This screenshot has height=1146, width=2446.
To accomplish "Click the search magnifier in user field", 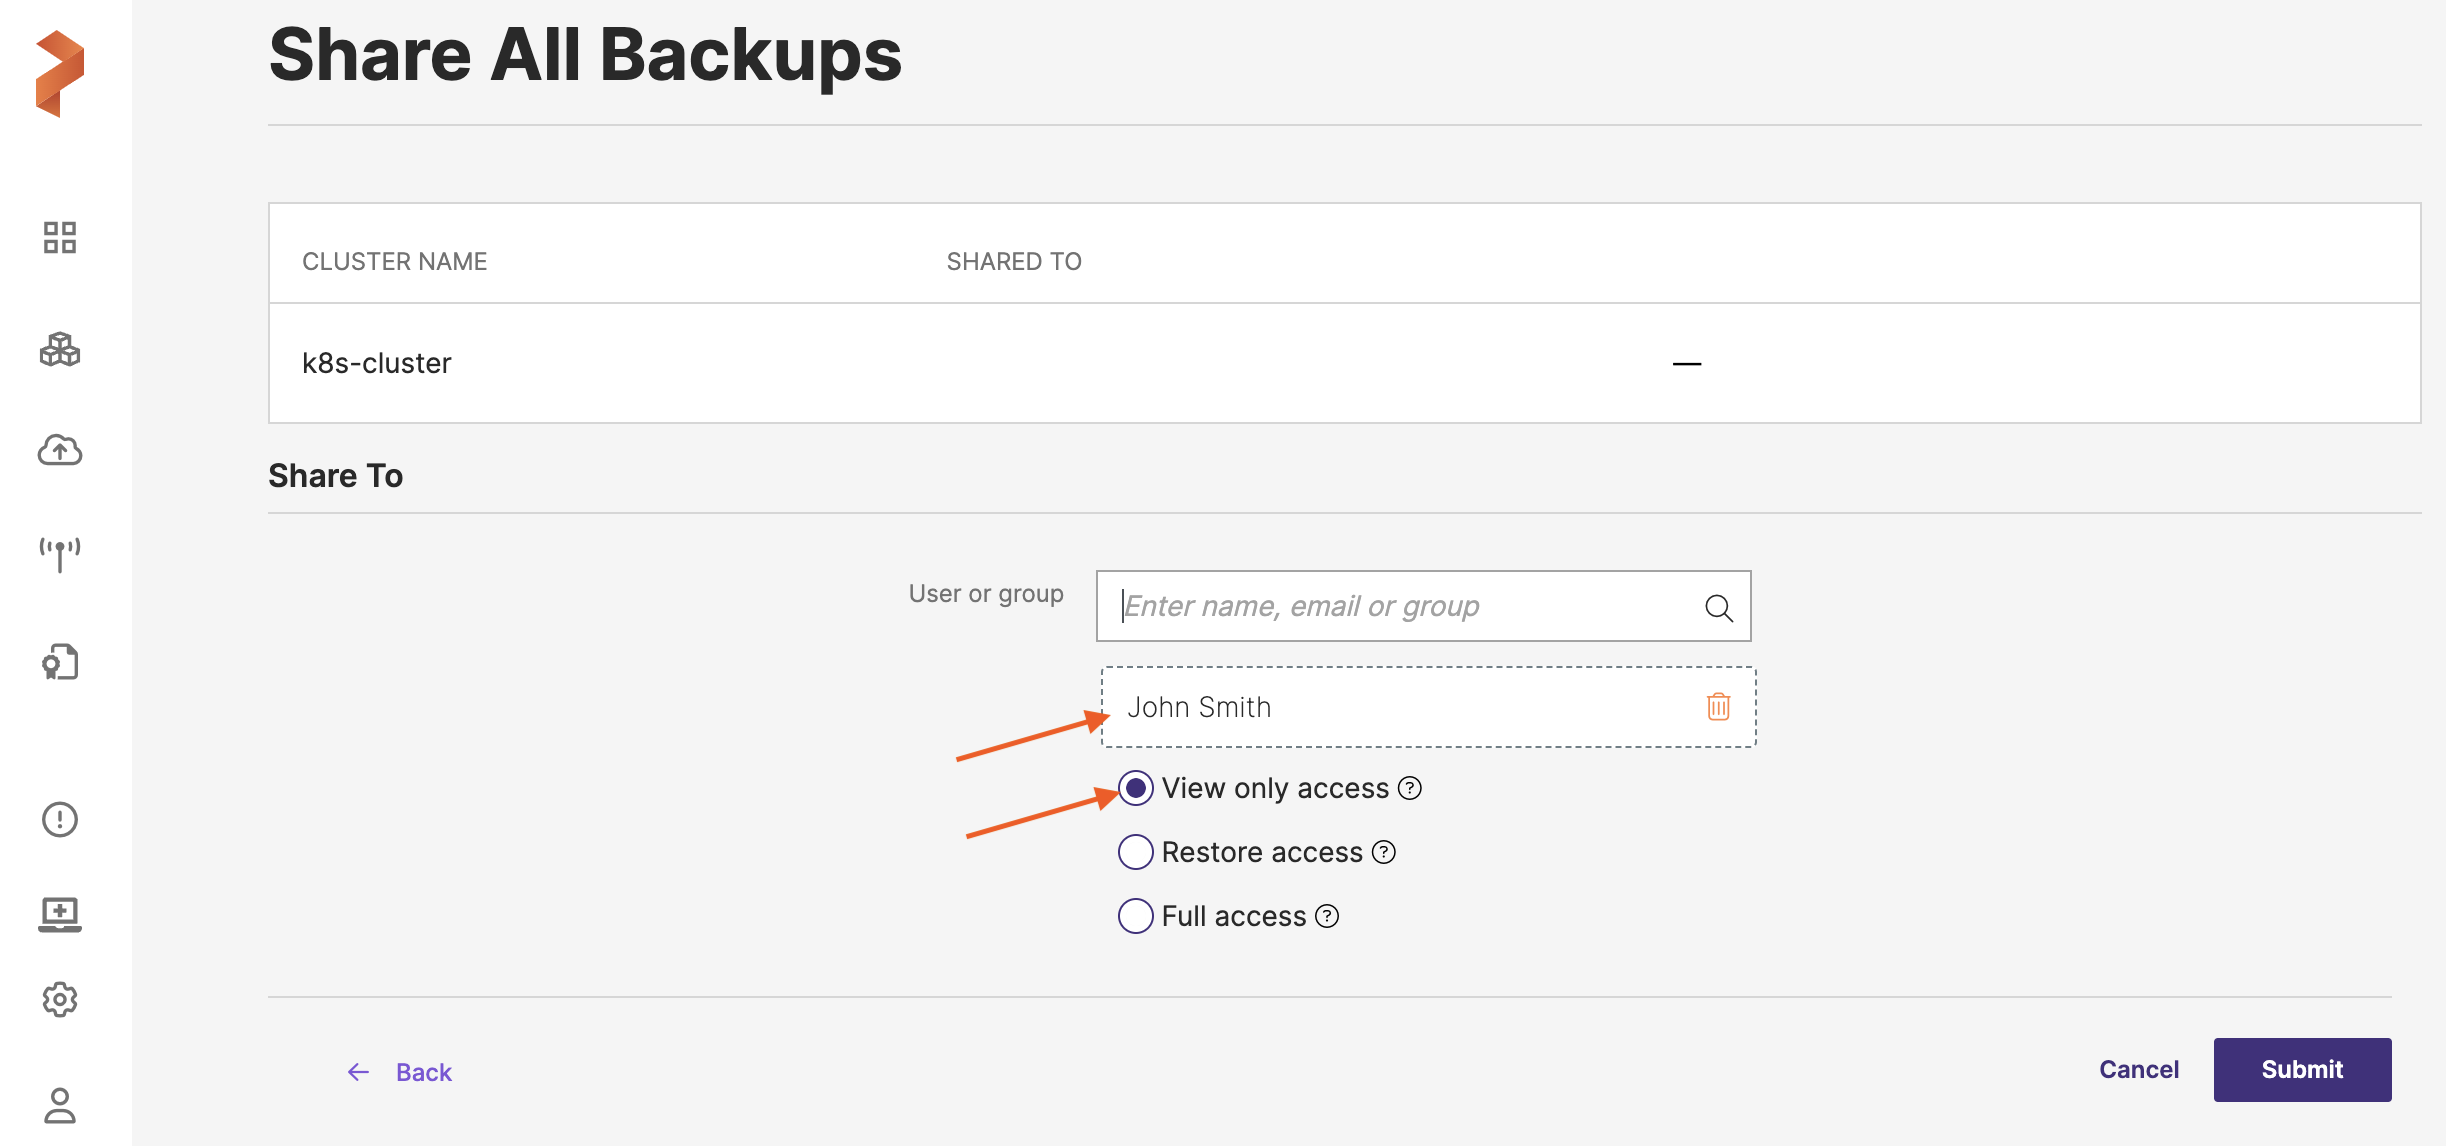I will coord(1718,607).
